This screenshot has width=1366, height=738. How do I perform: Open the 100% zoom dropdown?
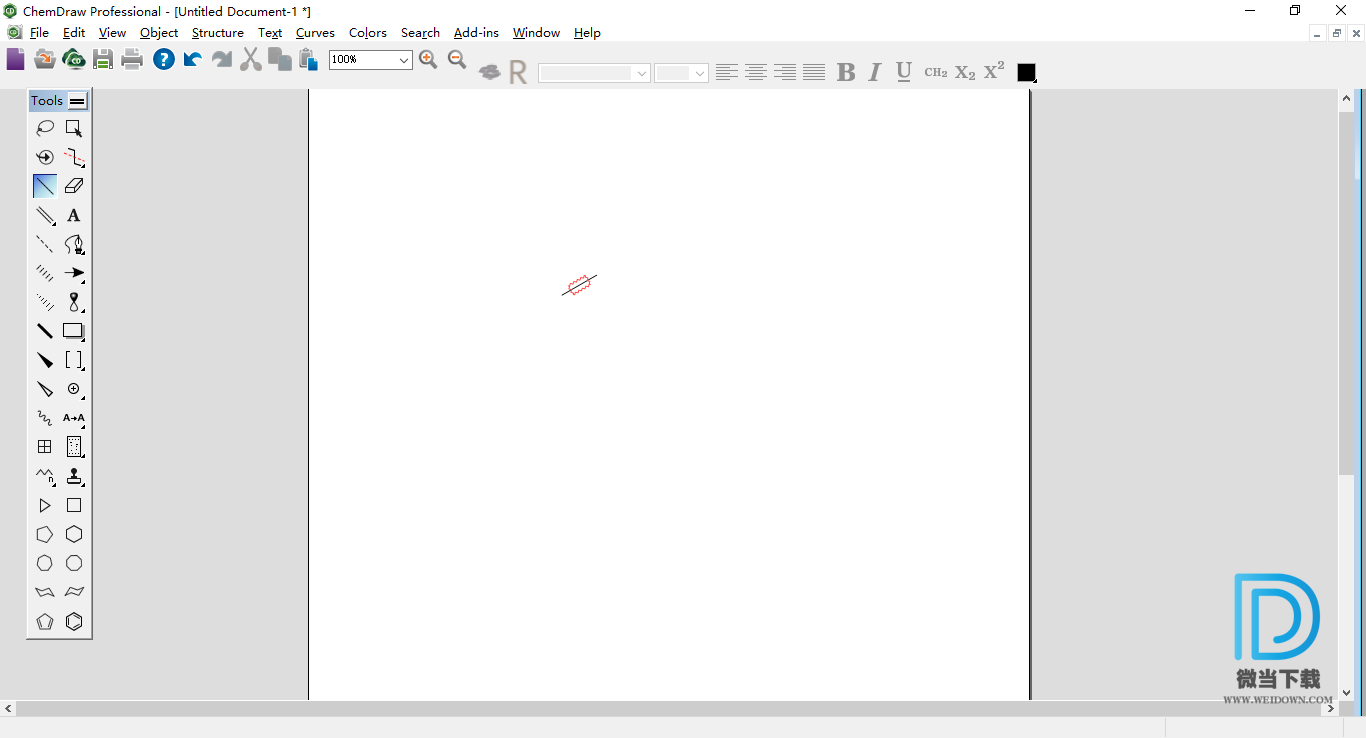pyautogui.click(x=404, y=60)
